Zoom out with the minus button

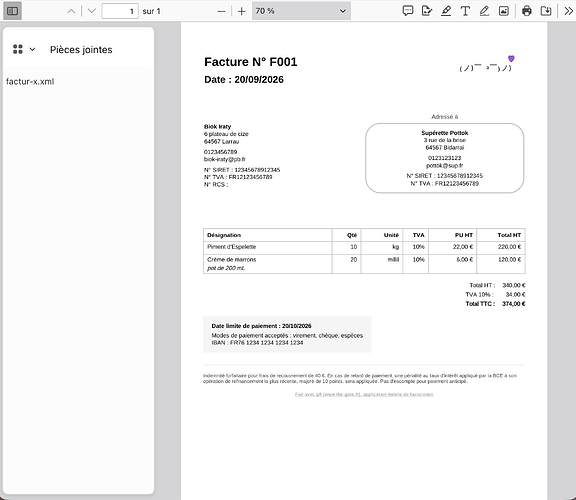[x=221, y=11]
